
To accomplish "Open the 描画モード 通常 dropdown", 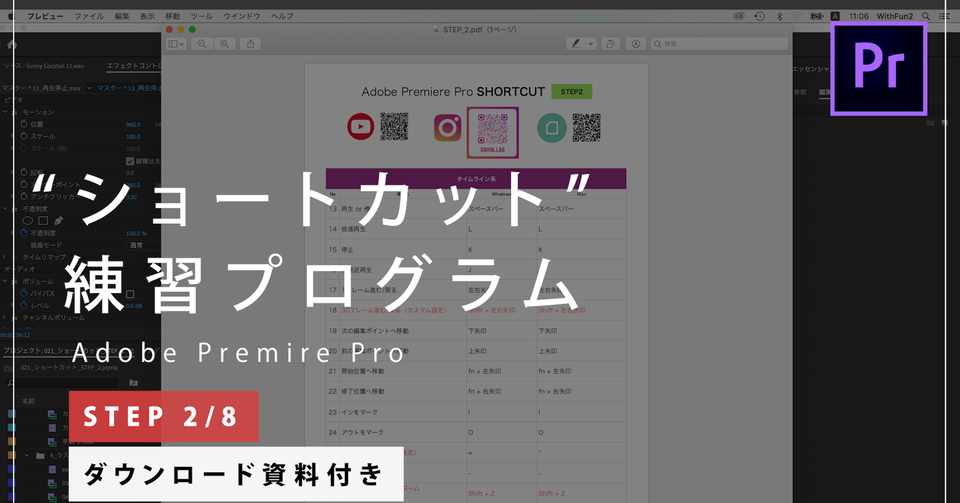I will pos(137,245).
